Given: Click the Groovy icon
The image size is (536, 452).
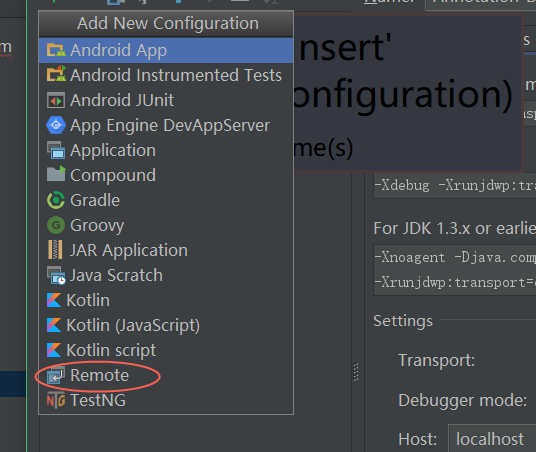Looking at the screenshot, I should (56, 225).
